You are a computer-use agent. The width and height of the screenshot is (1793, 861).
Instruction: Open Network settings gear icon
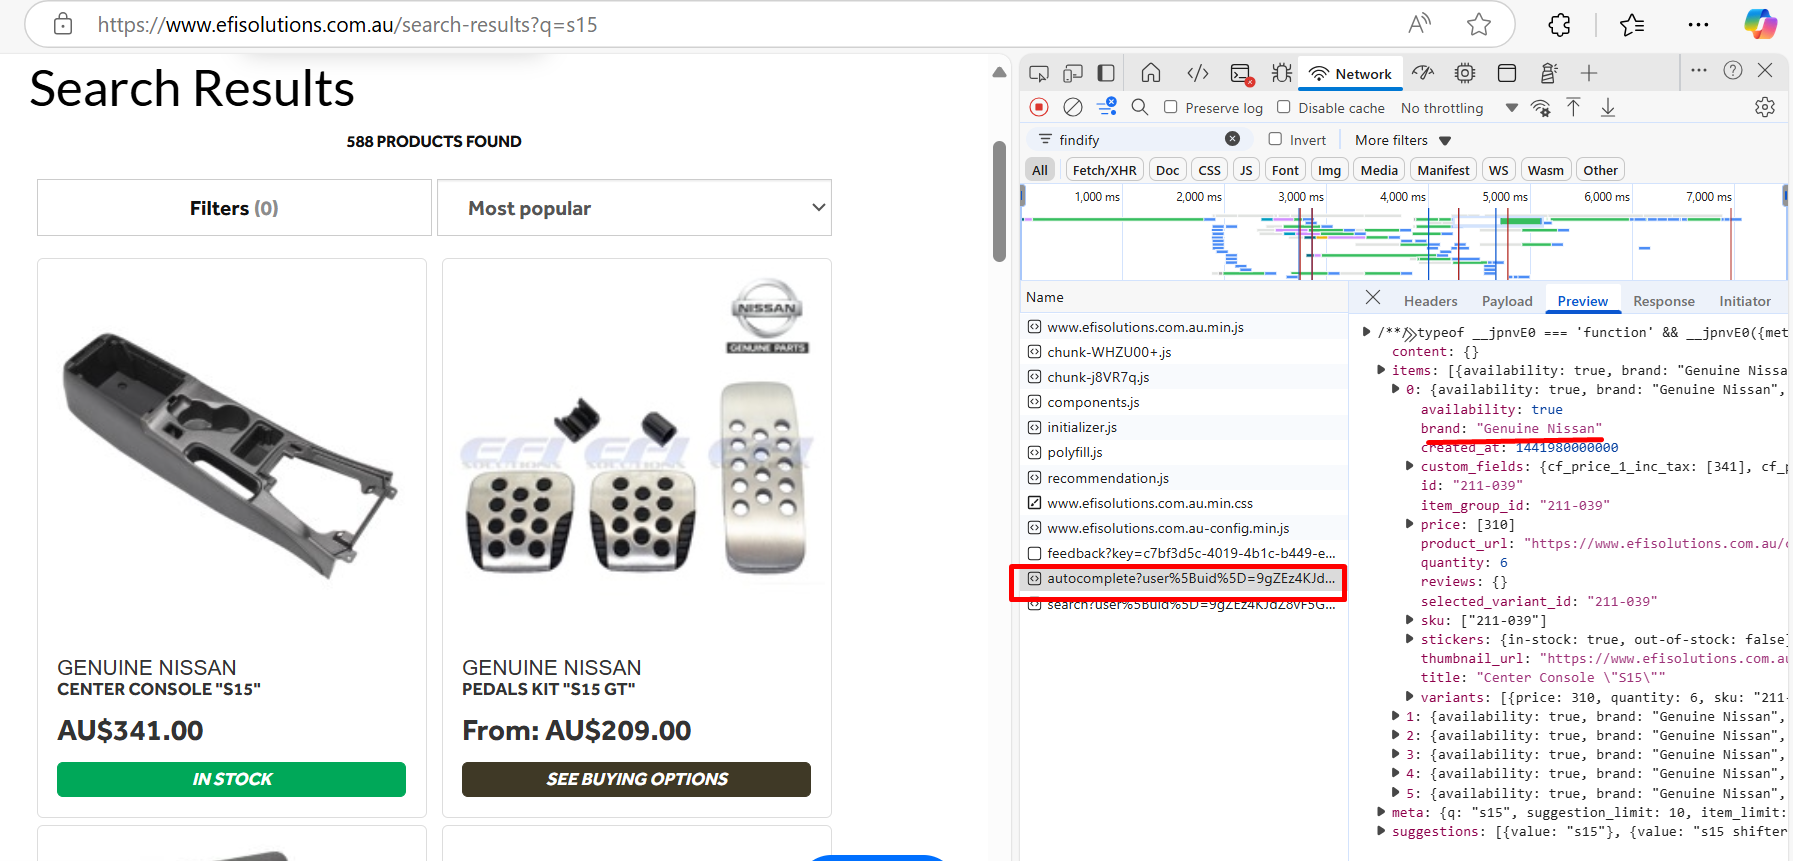click(1765, 107)
